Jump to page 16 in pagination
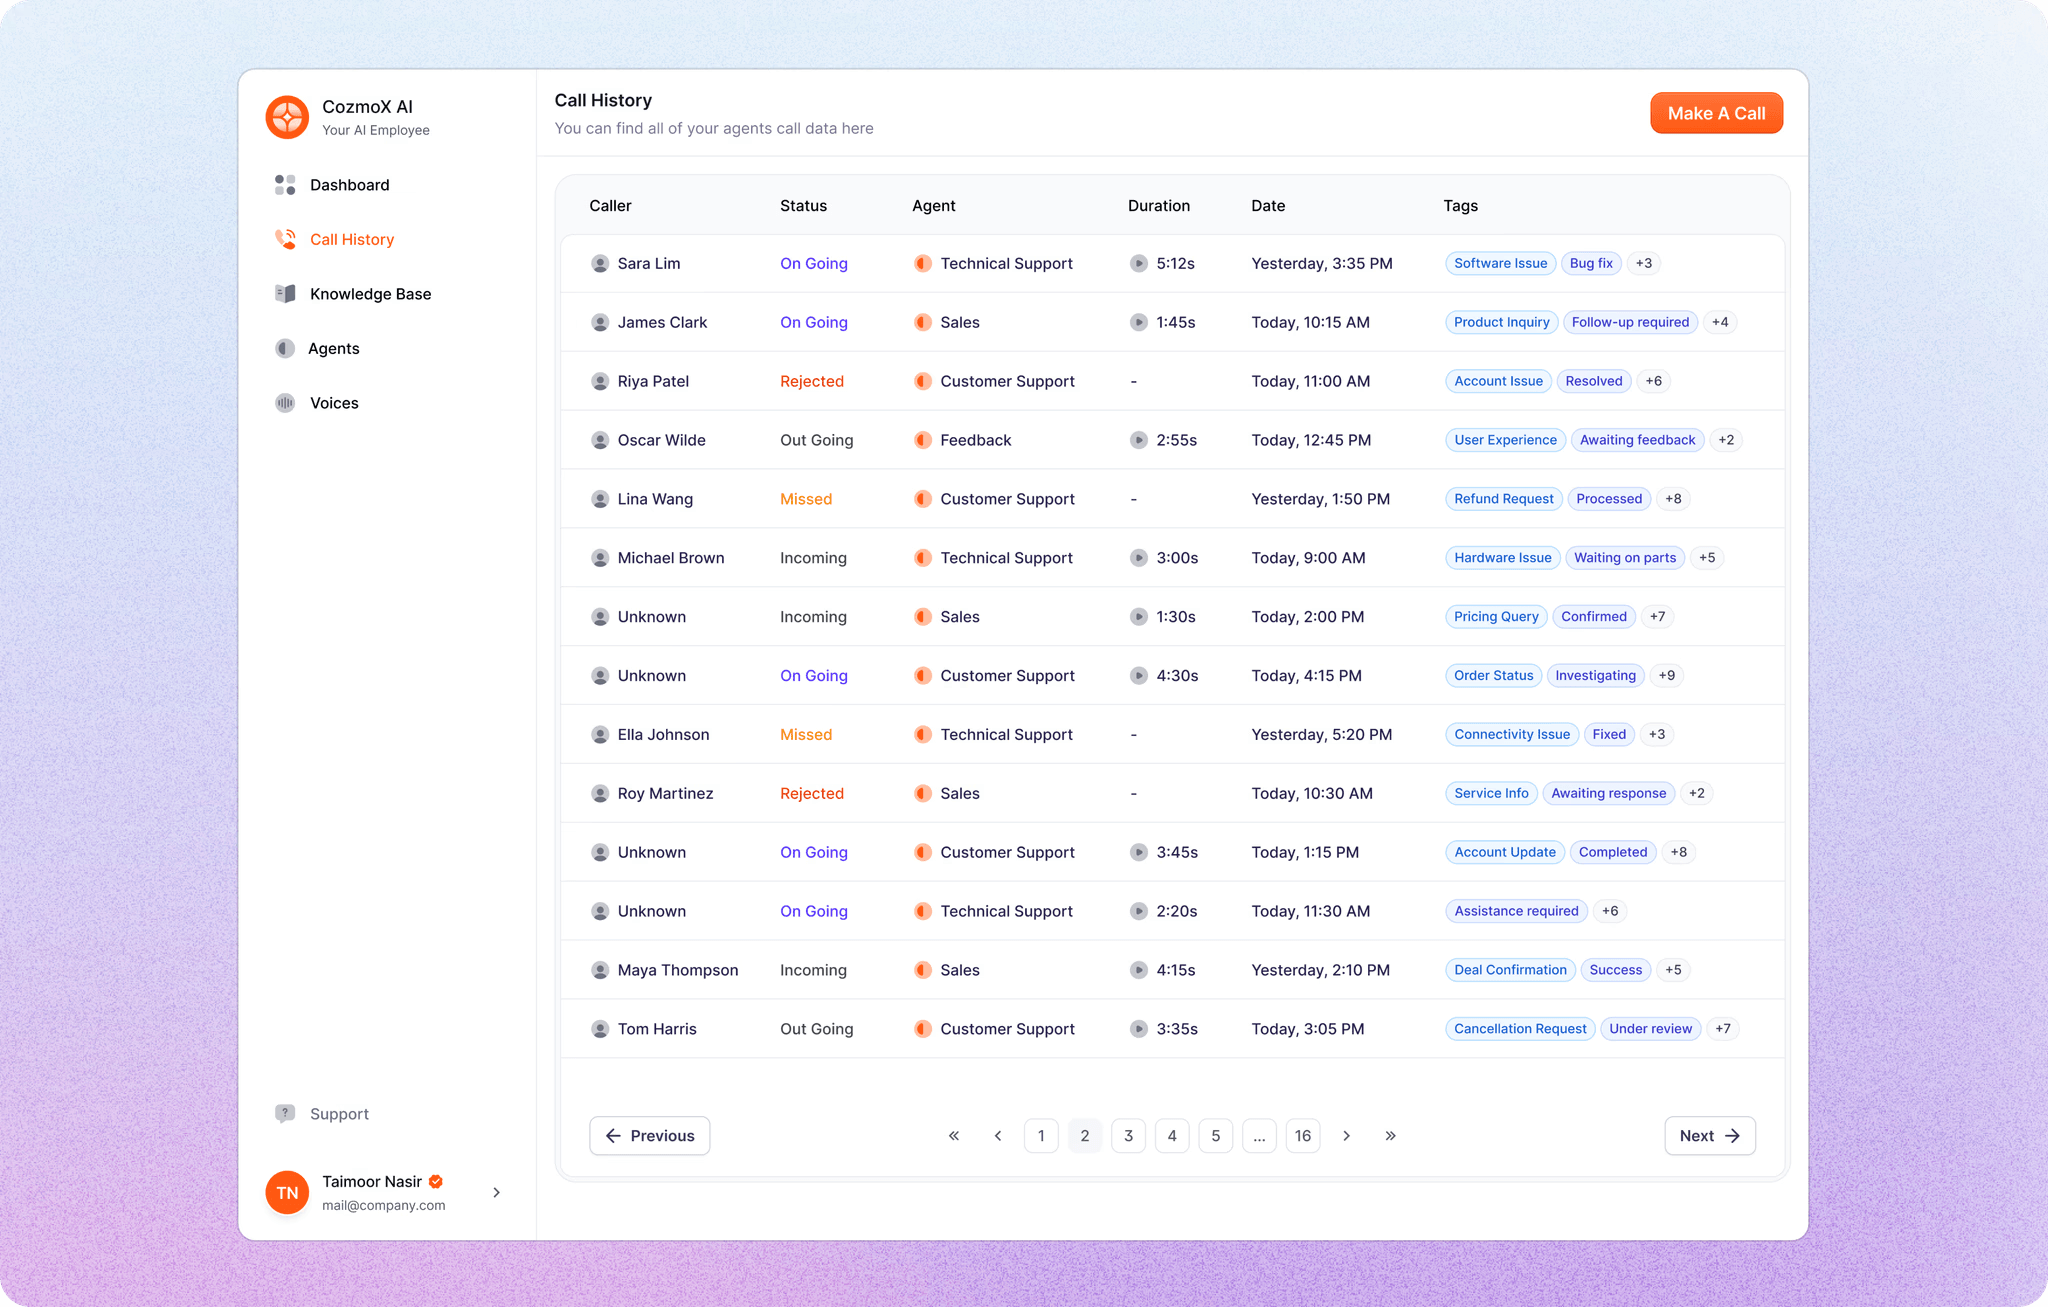This screenshot has width=2048, height=1307. pos(1303,1135)
